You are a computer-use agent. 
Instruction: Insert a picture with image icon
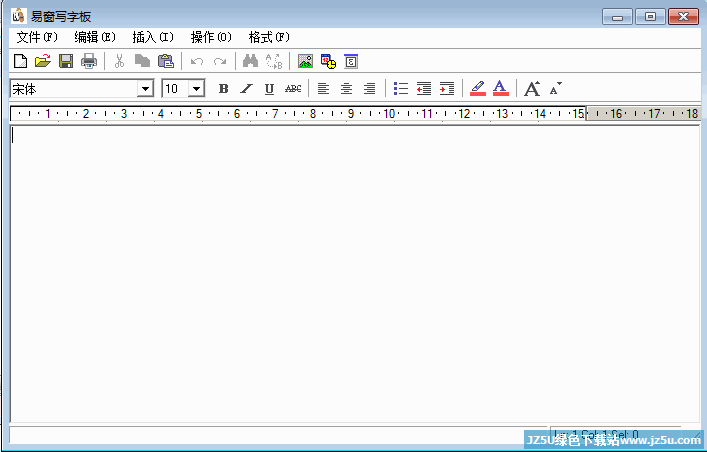tap(305, 61)
